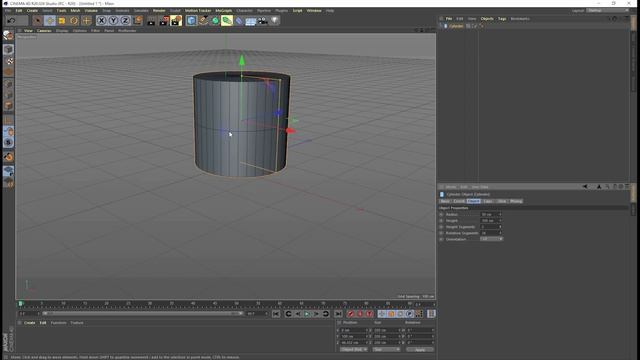
Task: Select the Cylinder object in Object Manager
Action: pyautogui.click(x=456, y=26)
